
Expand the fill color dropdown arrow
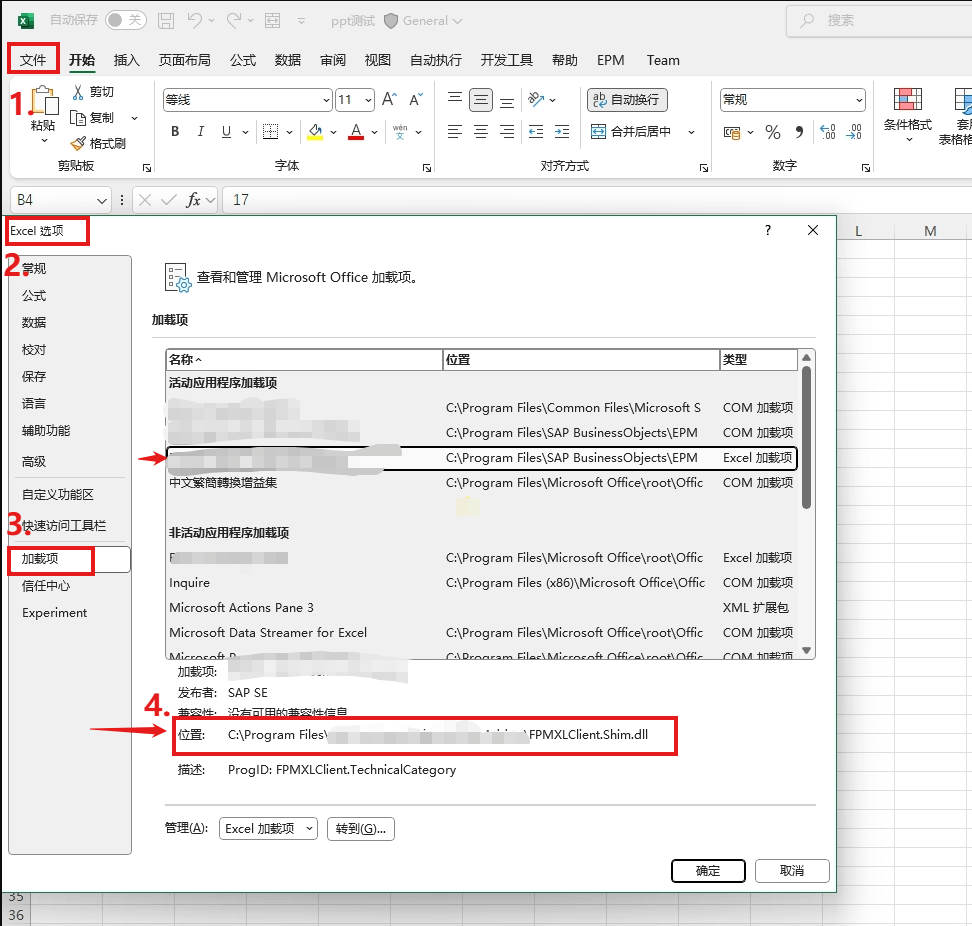334,132
